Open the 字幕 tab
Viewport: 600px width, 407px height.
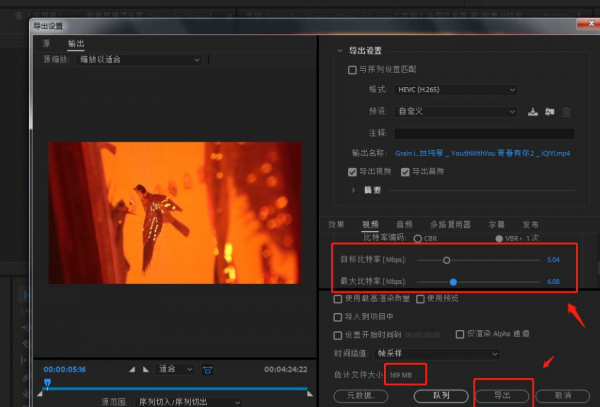point(496,225)
